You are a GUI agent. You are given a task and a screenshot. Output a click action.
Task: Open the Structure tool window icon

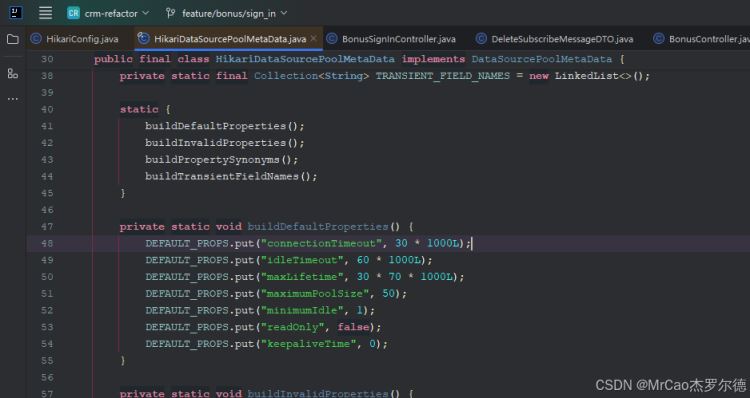click(13, 73)
